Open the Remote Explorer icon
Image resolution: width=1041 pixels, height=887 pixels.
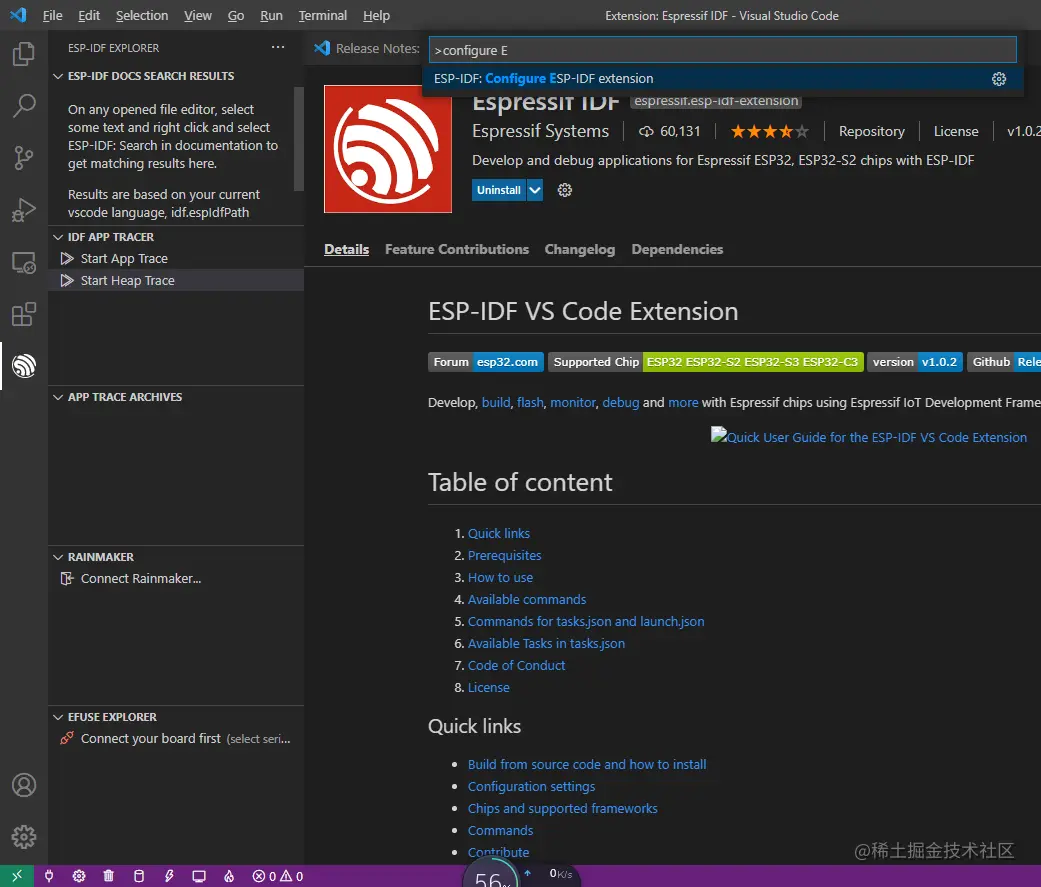pyautogui.click(x=24, y=262)
